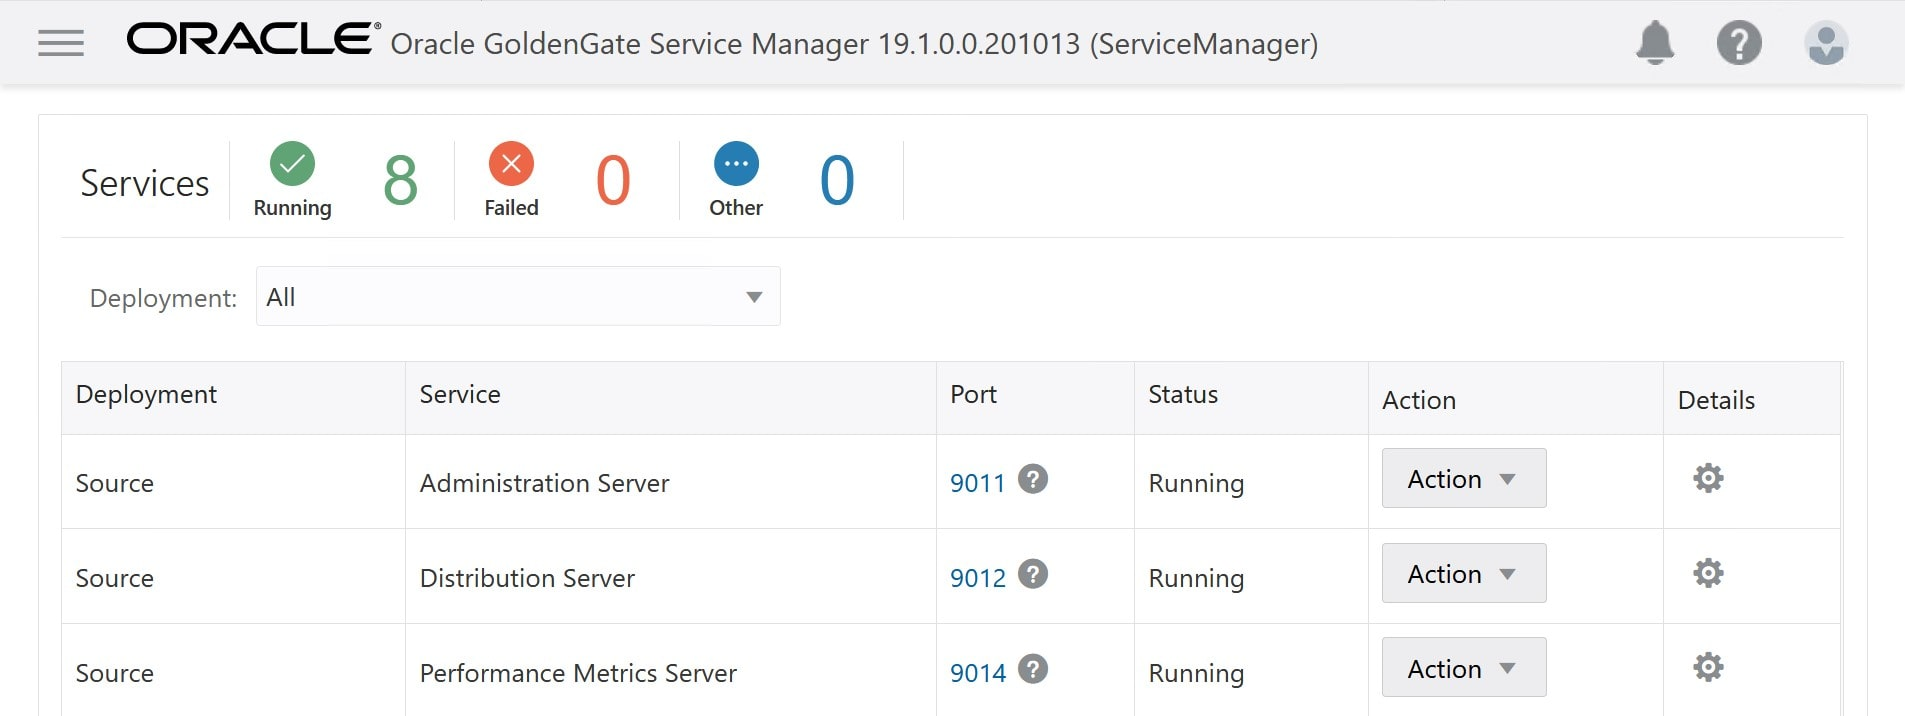This screenshot has height=716, width=1905.
Task: Click the green Running status icon
Action: click(292, 164)
